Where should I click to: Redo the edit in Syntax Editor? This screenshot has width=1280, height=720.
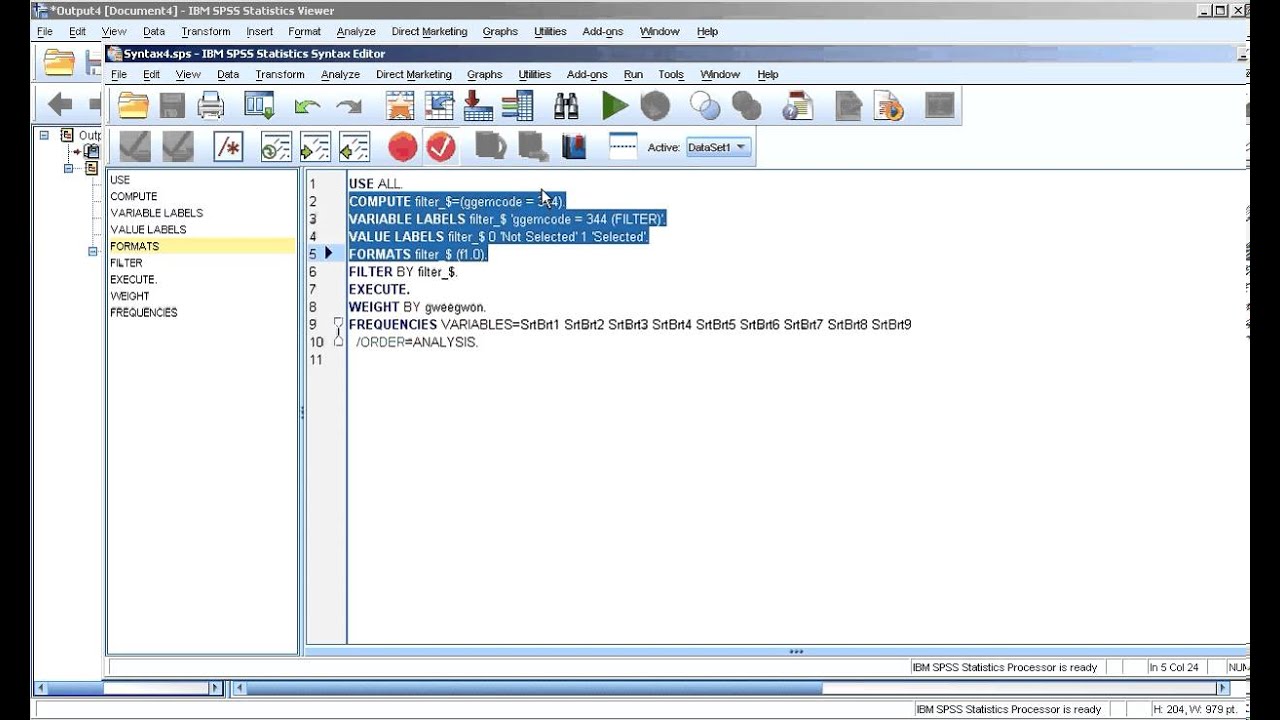point(349,106)
